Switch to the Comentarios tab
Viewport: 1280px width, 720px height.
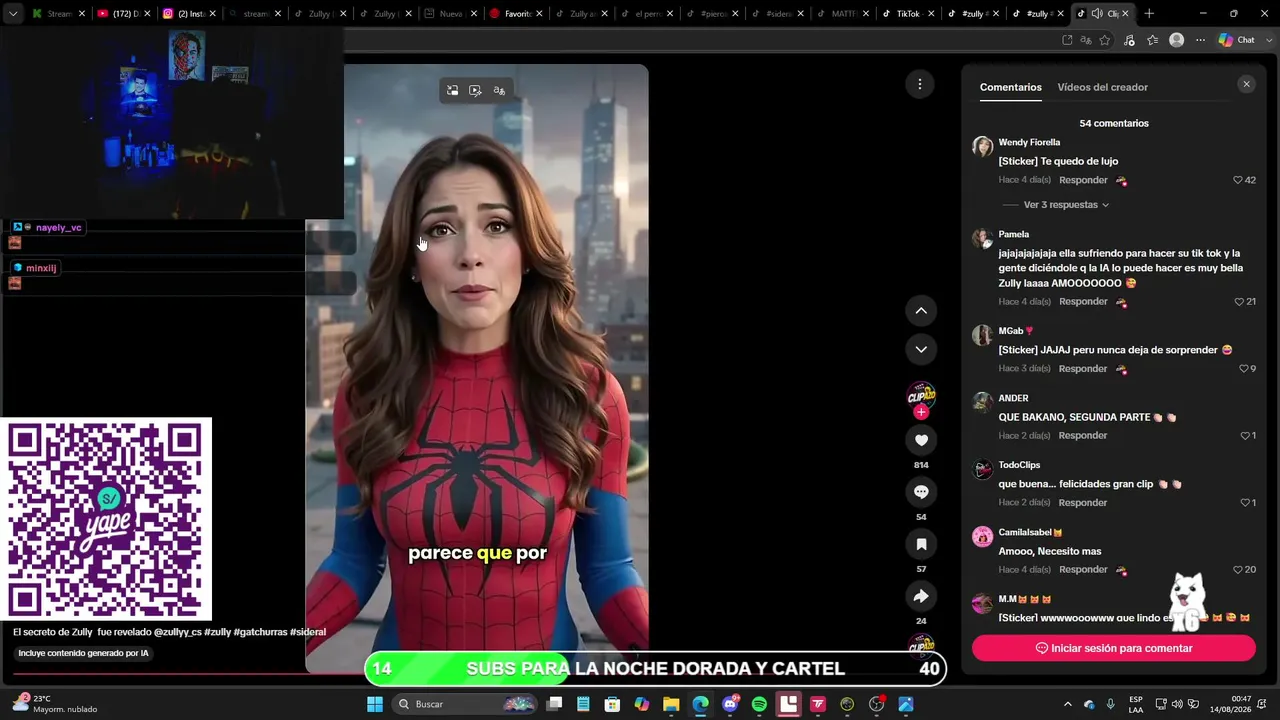click(1010, 87)
